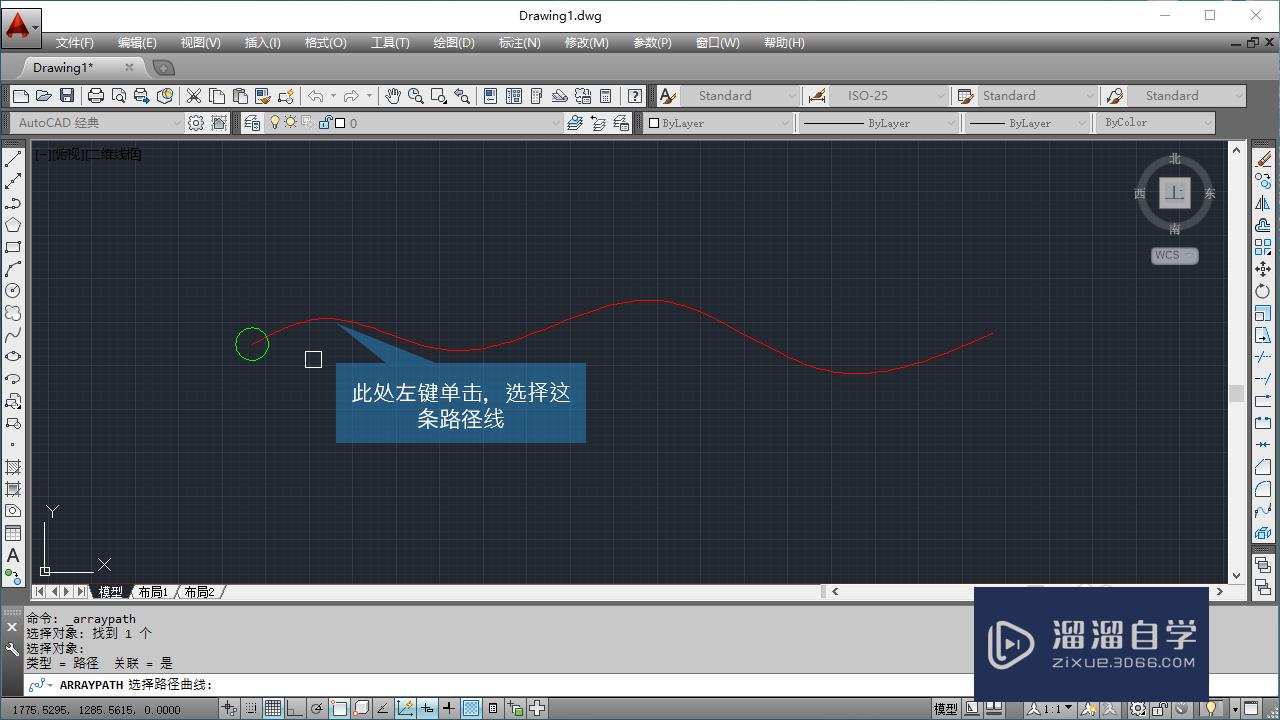Image resolution: width=1280 pixels, height=720 pixels.
Task: Select the Erase tool in the modify toolbar
Action: [x=1263, y=159]
